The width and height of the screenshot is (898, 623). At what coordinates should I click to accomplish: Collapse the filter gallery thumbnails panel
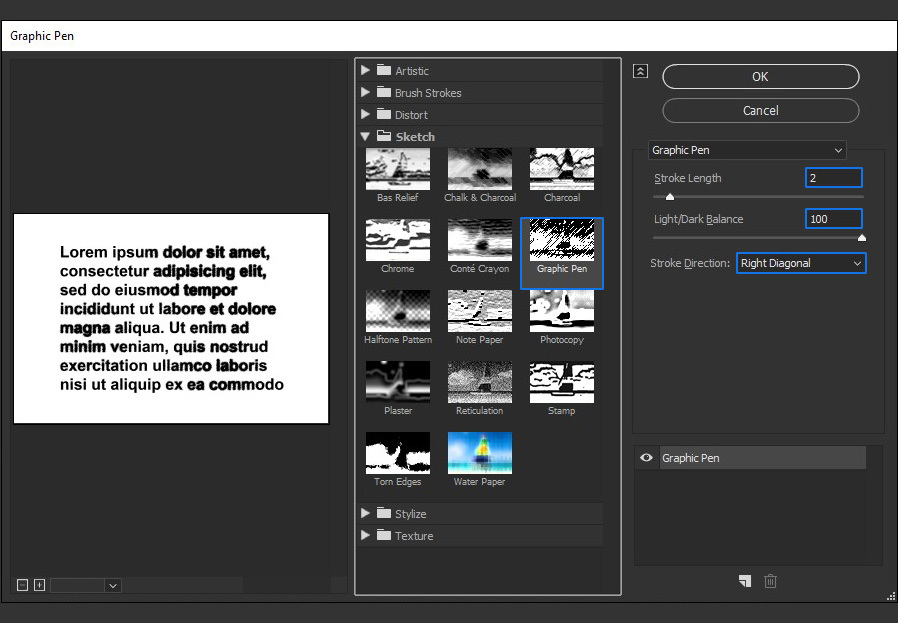click(x=640, y=71)
